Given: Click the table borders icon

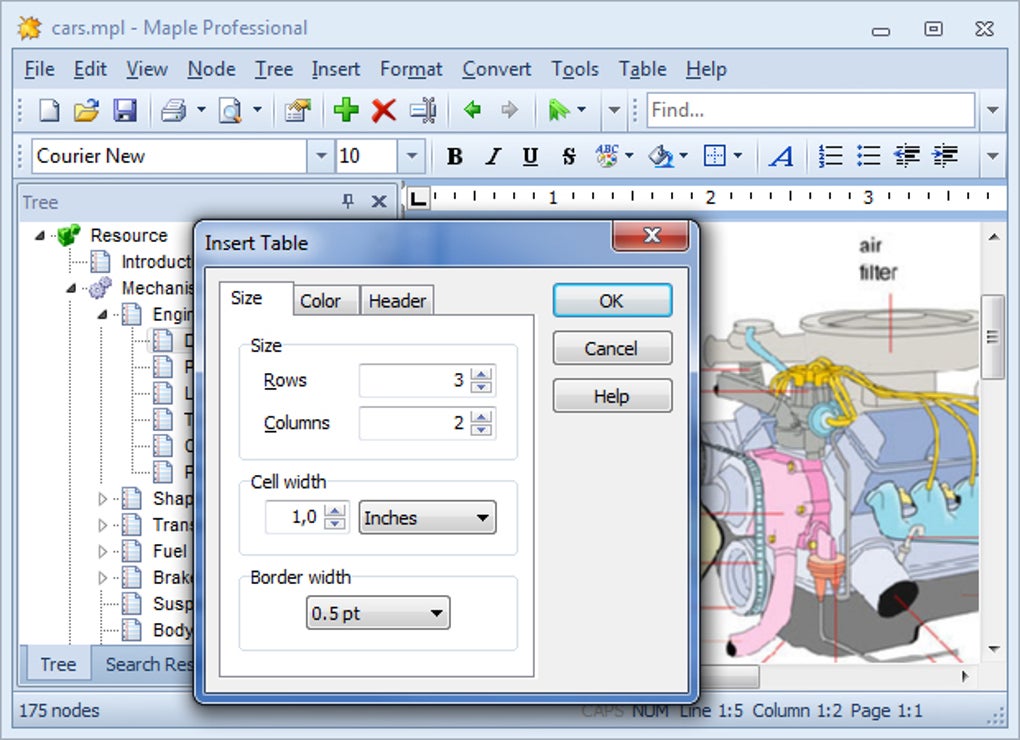Looking at the screenshot, I should pos(714,156).
